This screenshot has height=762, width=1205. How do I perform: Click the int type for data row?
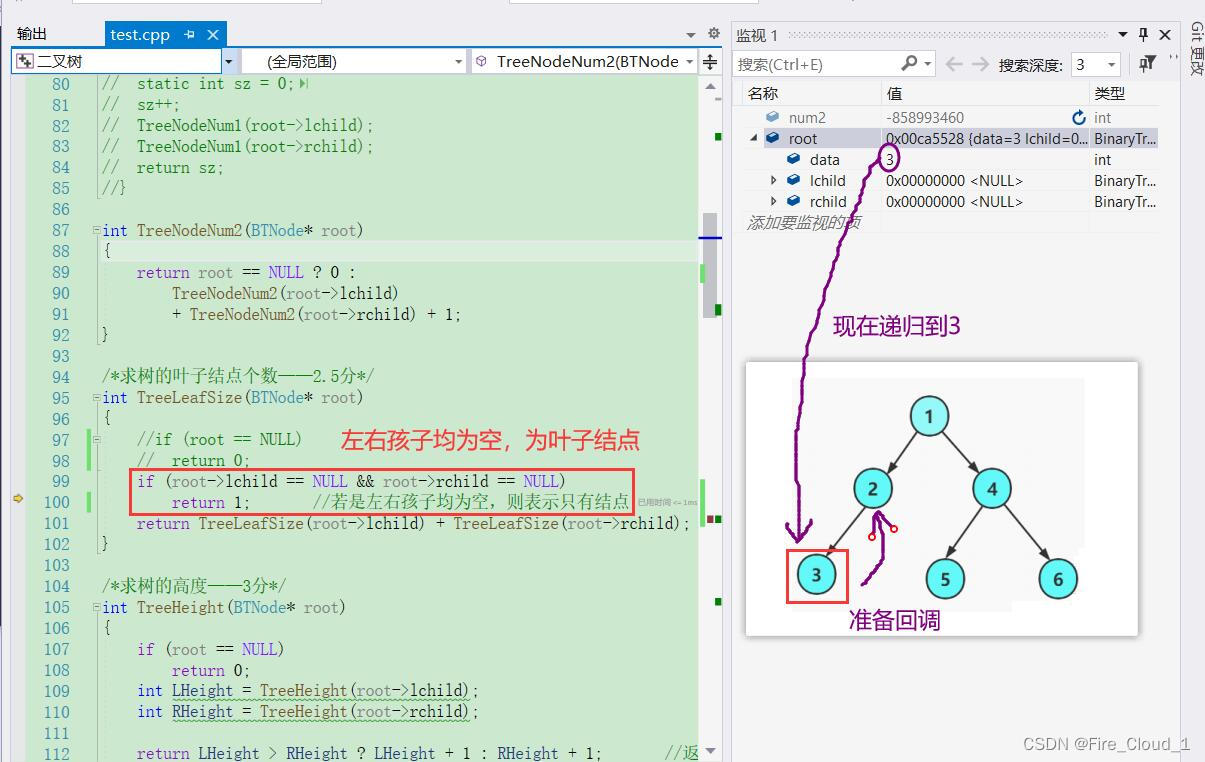(x=1102, y=160)
